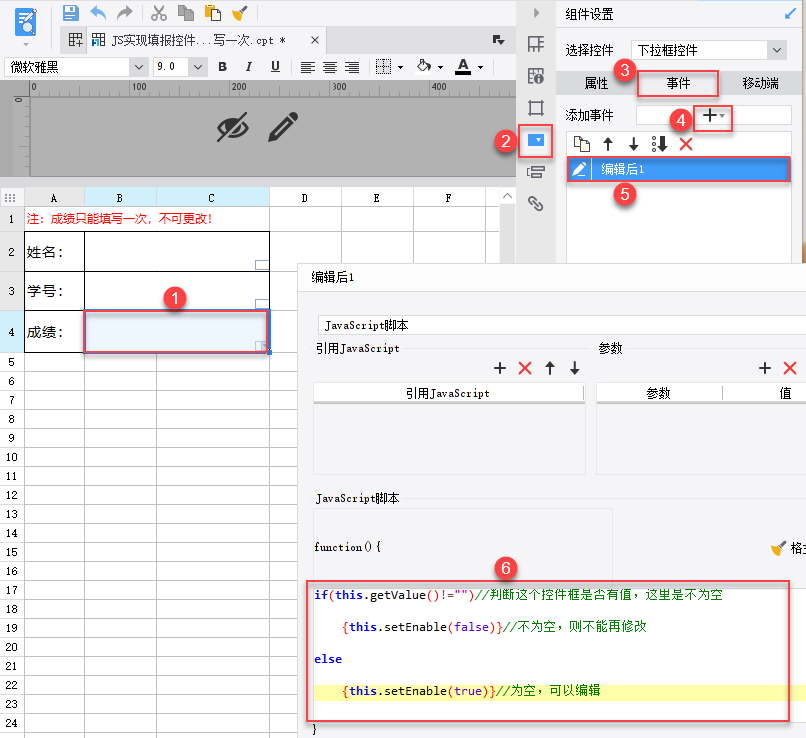Click the format code brush button
This screenshot has width=806, height=738.
(788, 548)
